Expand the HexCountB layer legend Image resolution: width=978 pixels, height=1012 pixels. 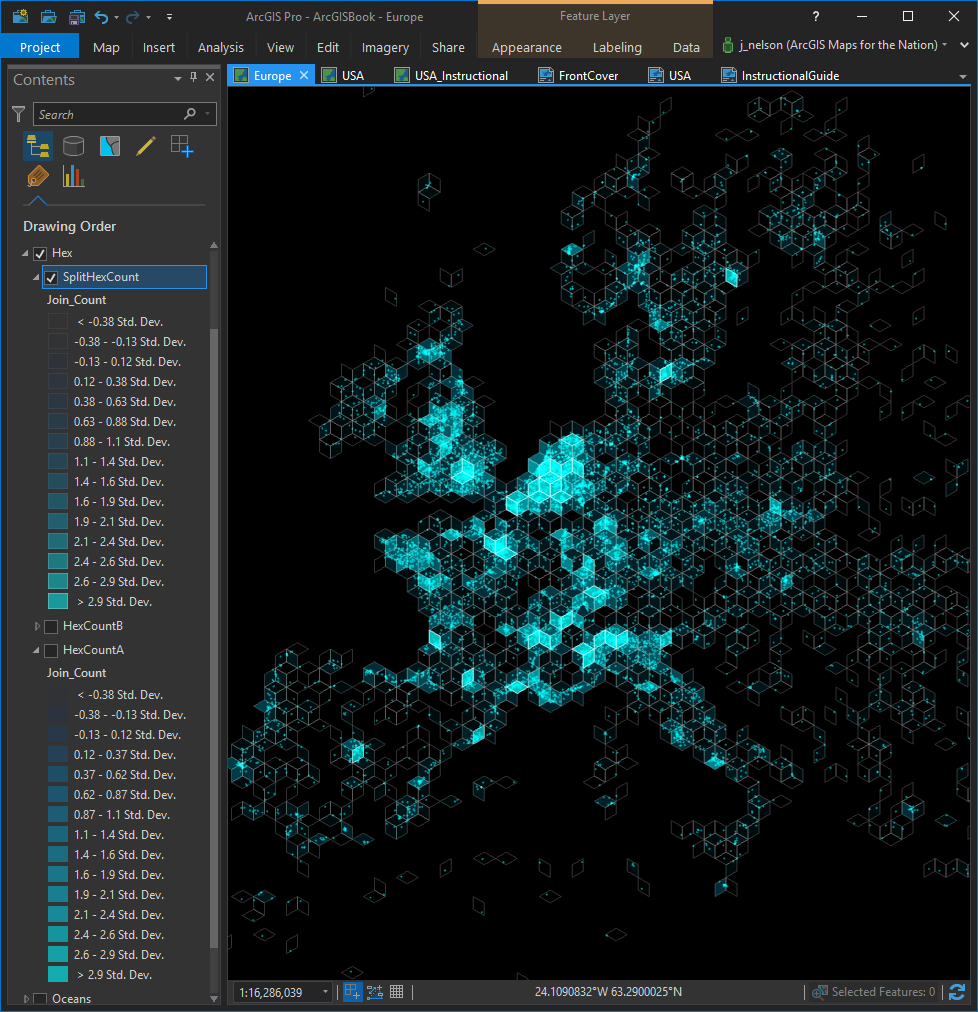pyautogui.click(x=38, y=627)
